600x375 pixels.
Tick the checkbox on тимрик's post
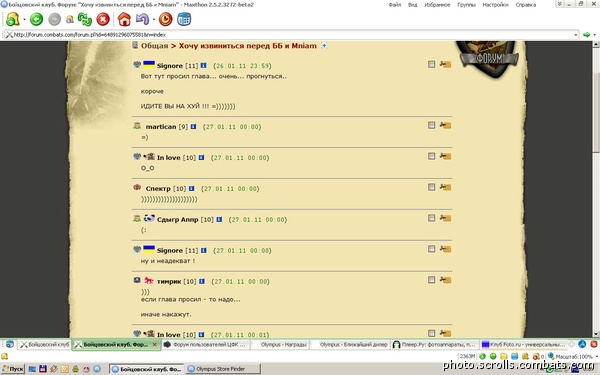pos(432,280)
